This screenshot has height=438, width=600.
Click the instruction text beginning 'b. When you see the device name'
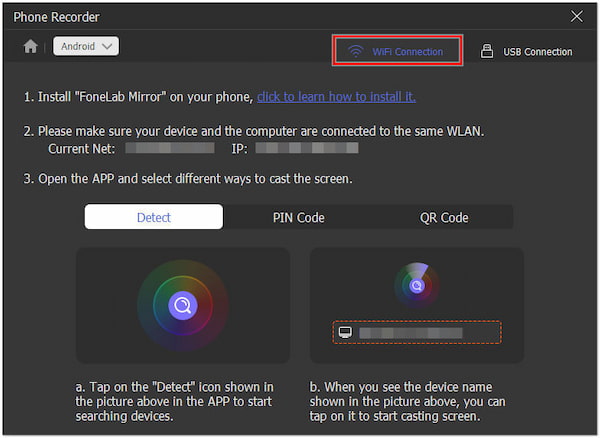point(408,401)
